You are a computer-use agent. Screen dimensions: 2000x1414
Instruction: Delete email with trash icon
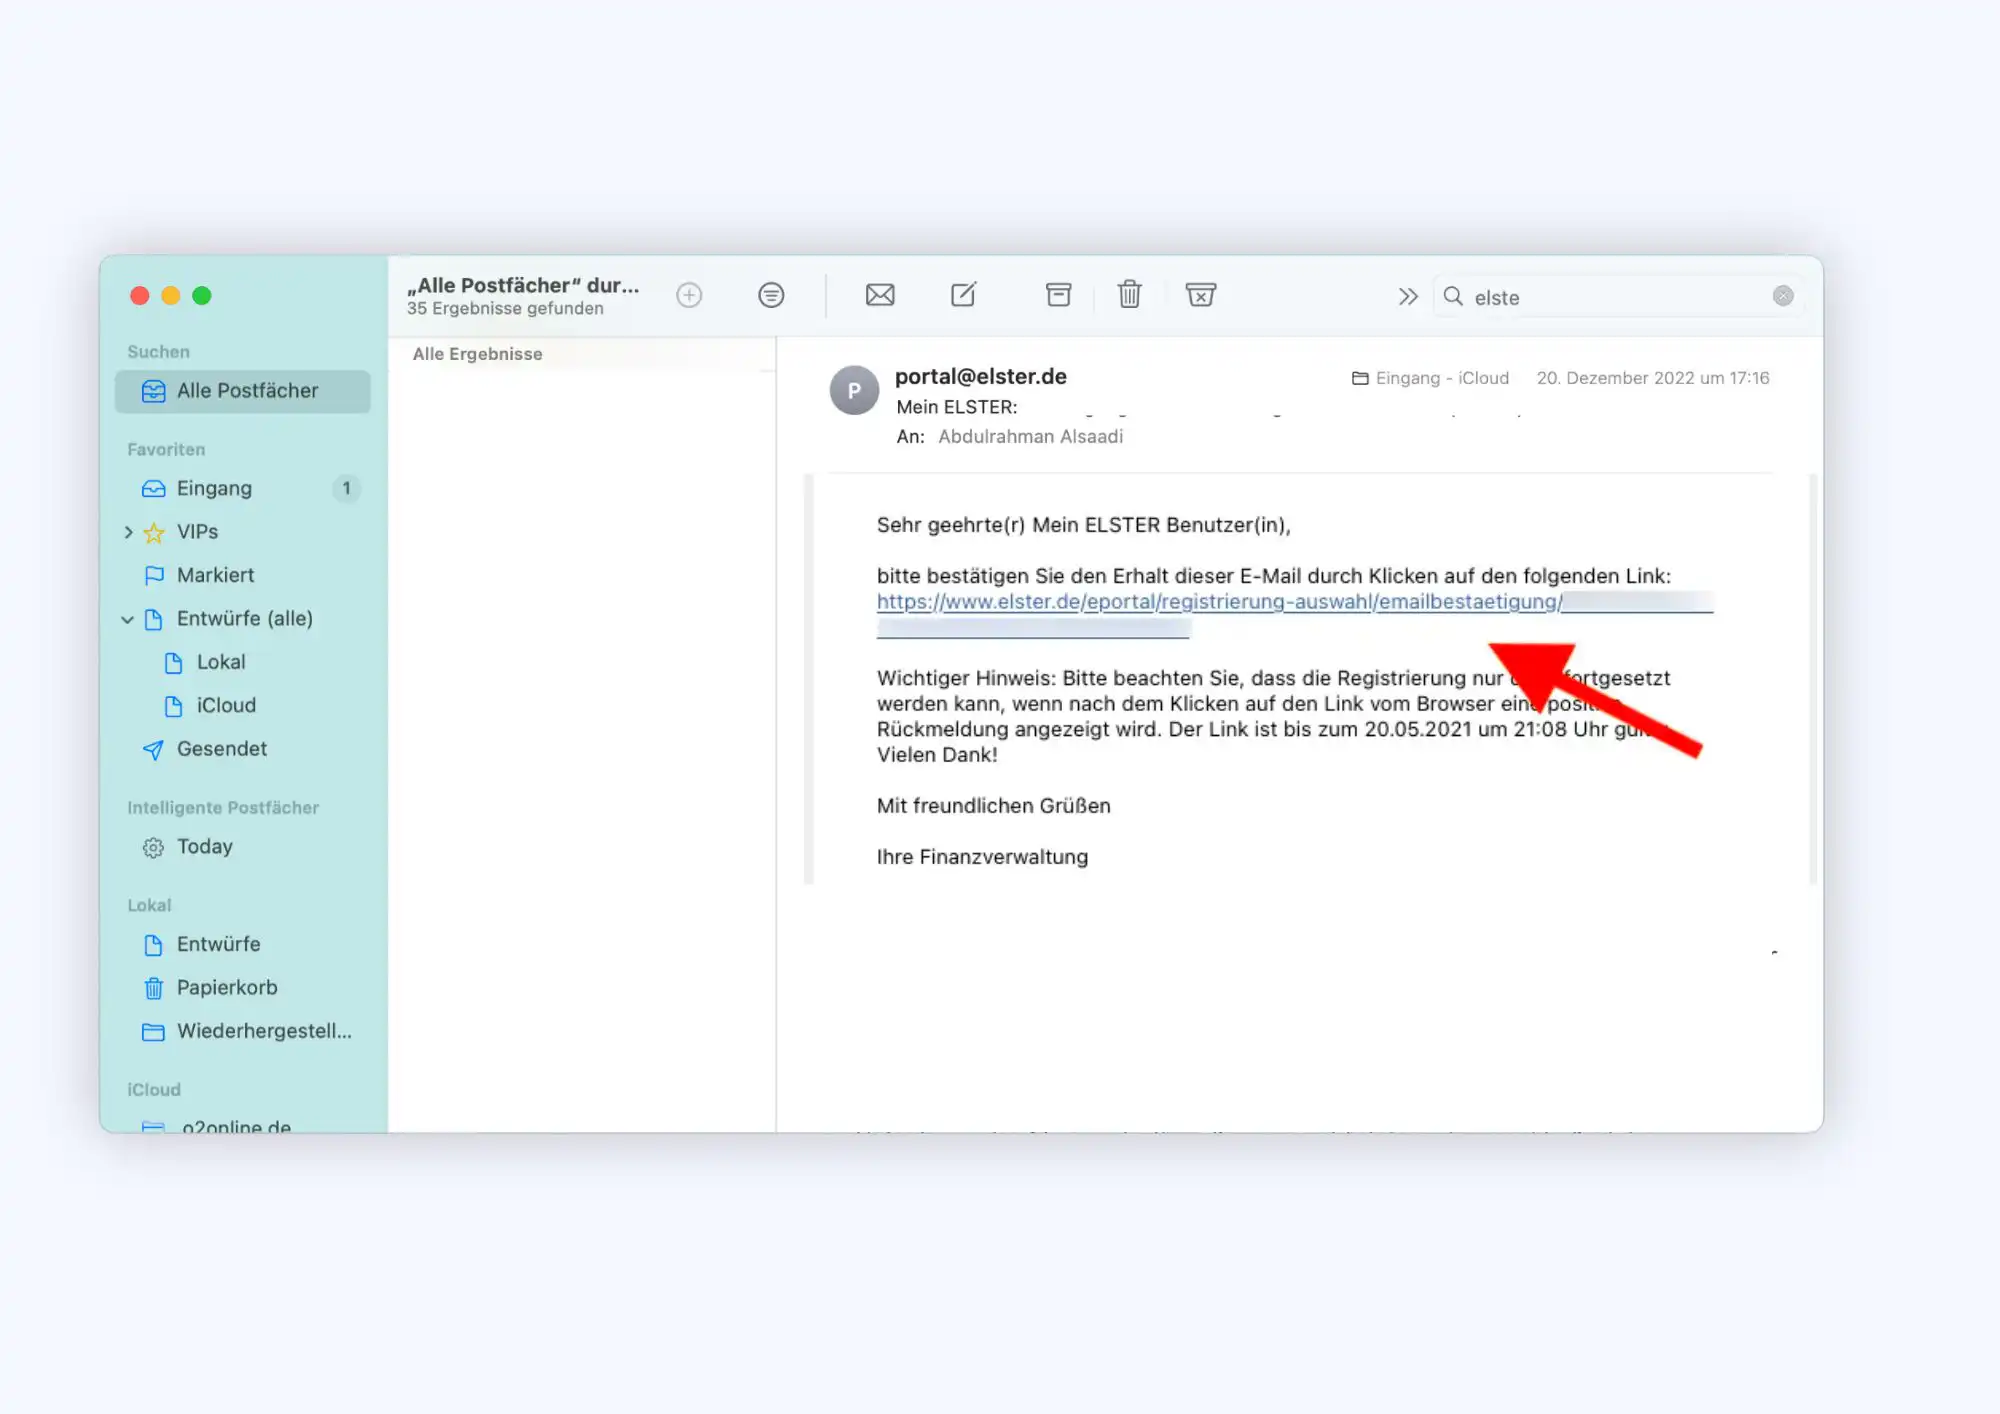tap(1129, 295)
